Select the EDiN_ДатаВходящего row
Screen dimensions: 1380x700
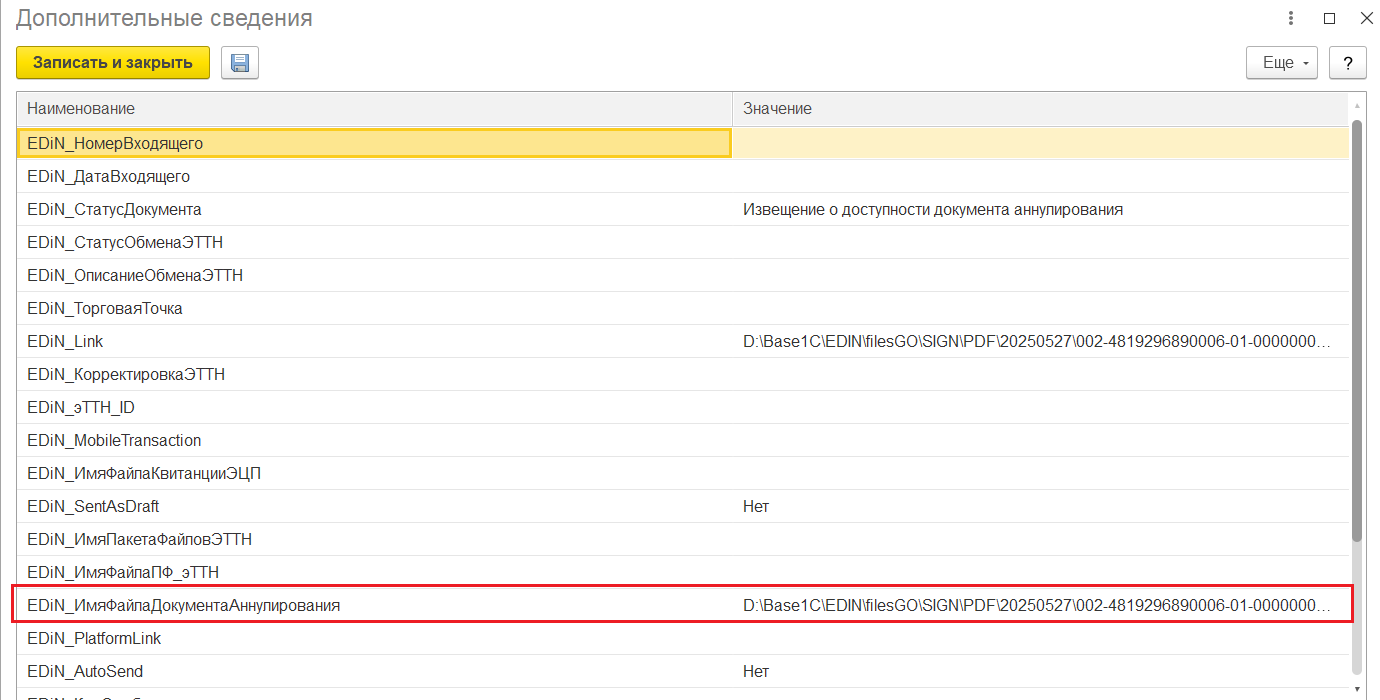tap(683, 176)
